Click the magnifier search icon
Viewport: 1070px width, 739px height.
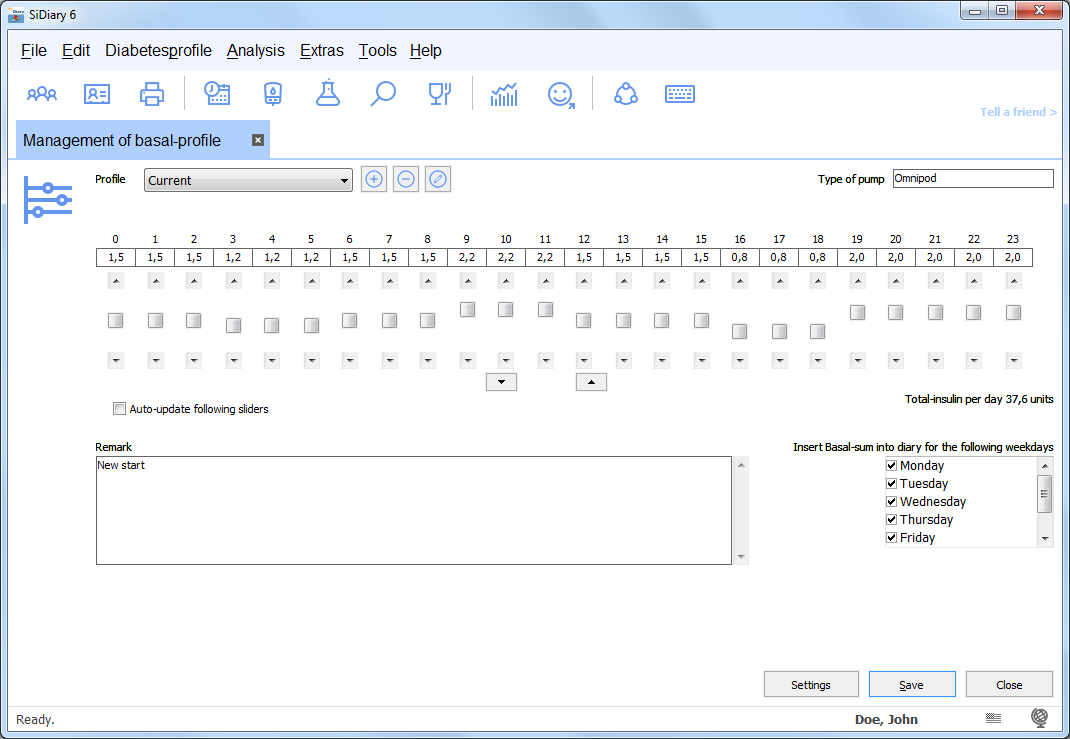coord(383,94)
